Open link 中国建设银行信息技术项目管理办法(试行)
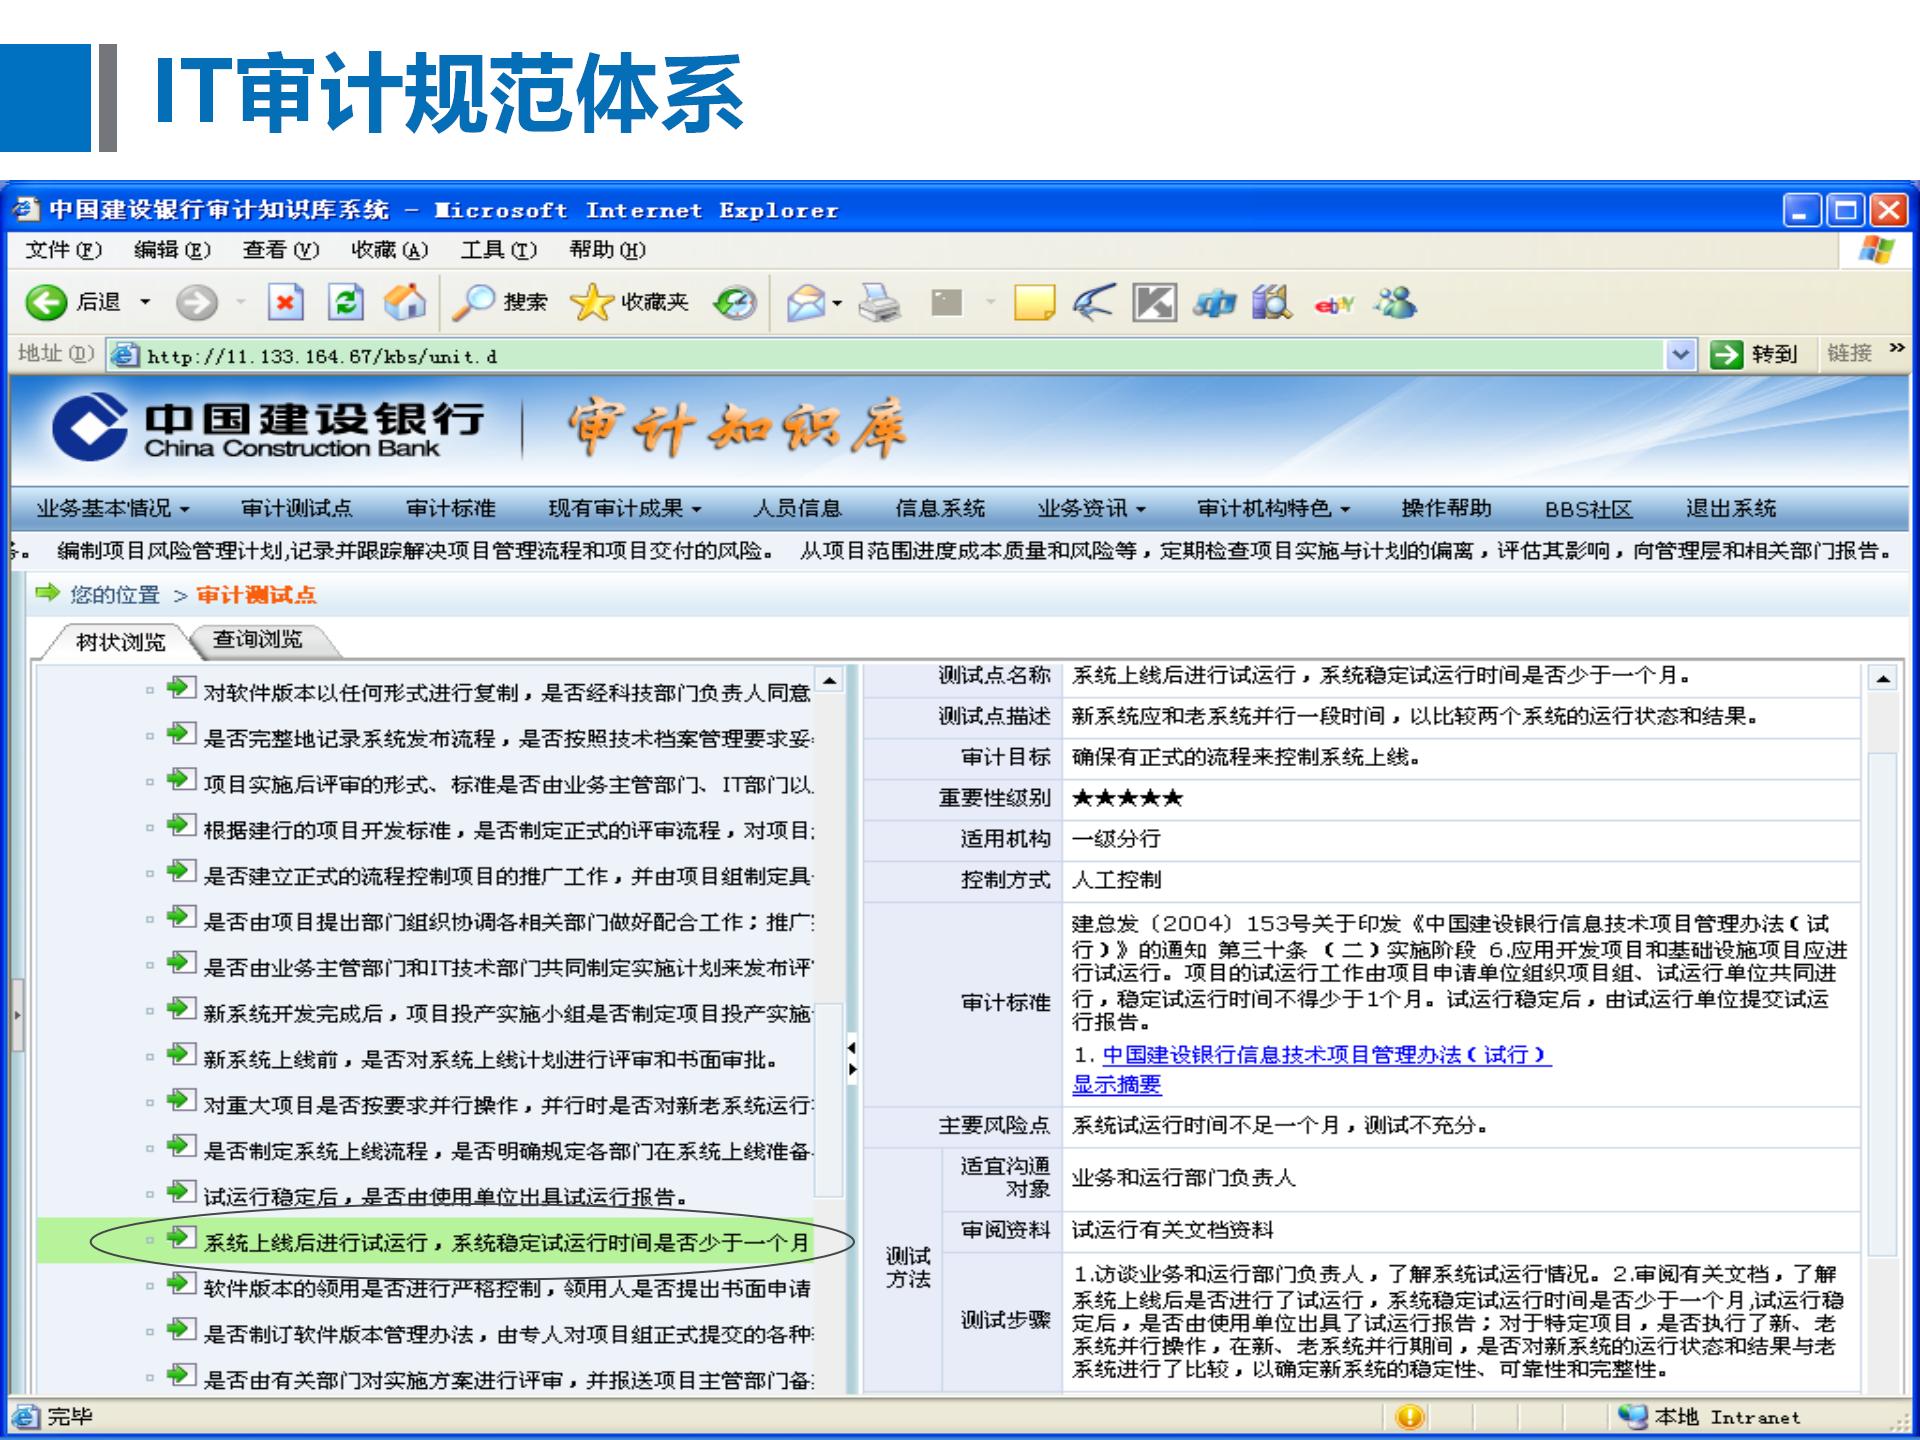1920x1440 pixels. pyautogui.click(x=1326, y=1055)
